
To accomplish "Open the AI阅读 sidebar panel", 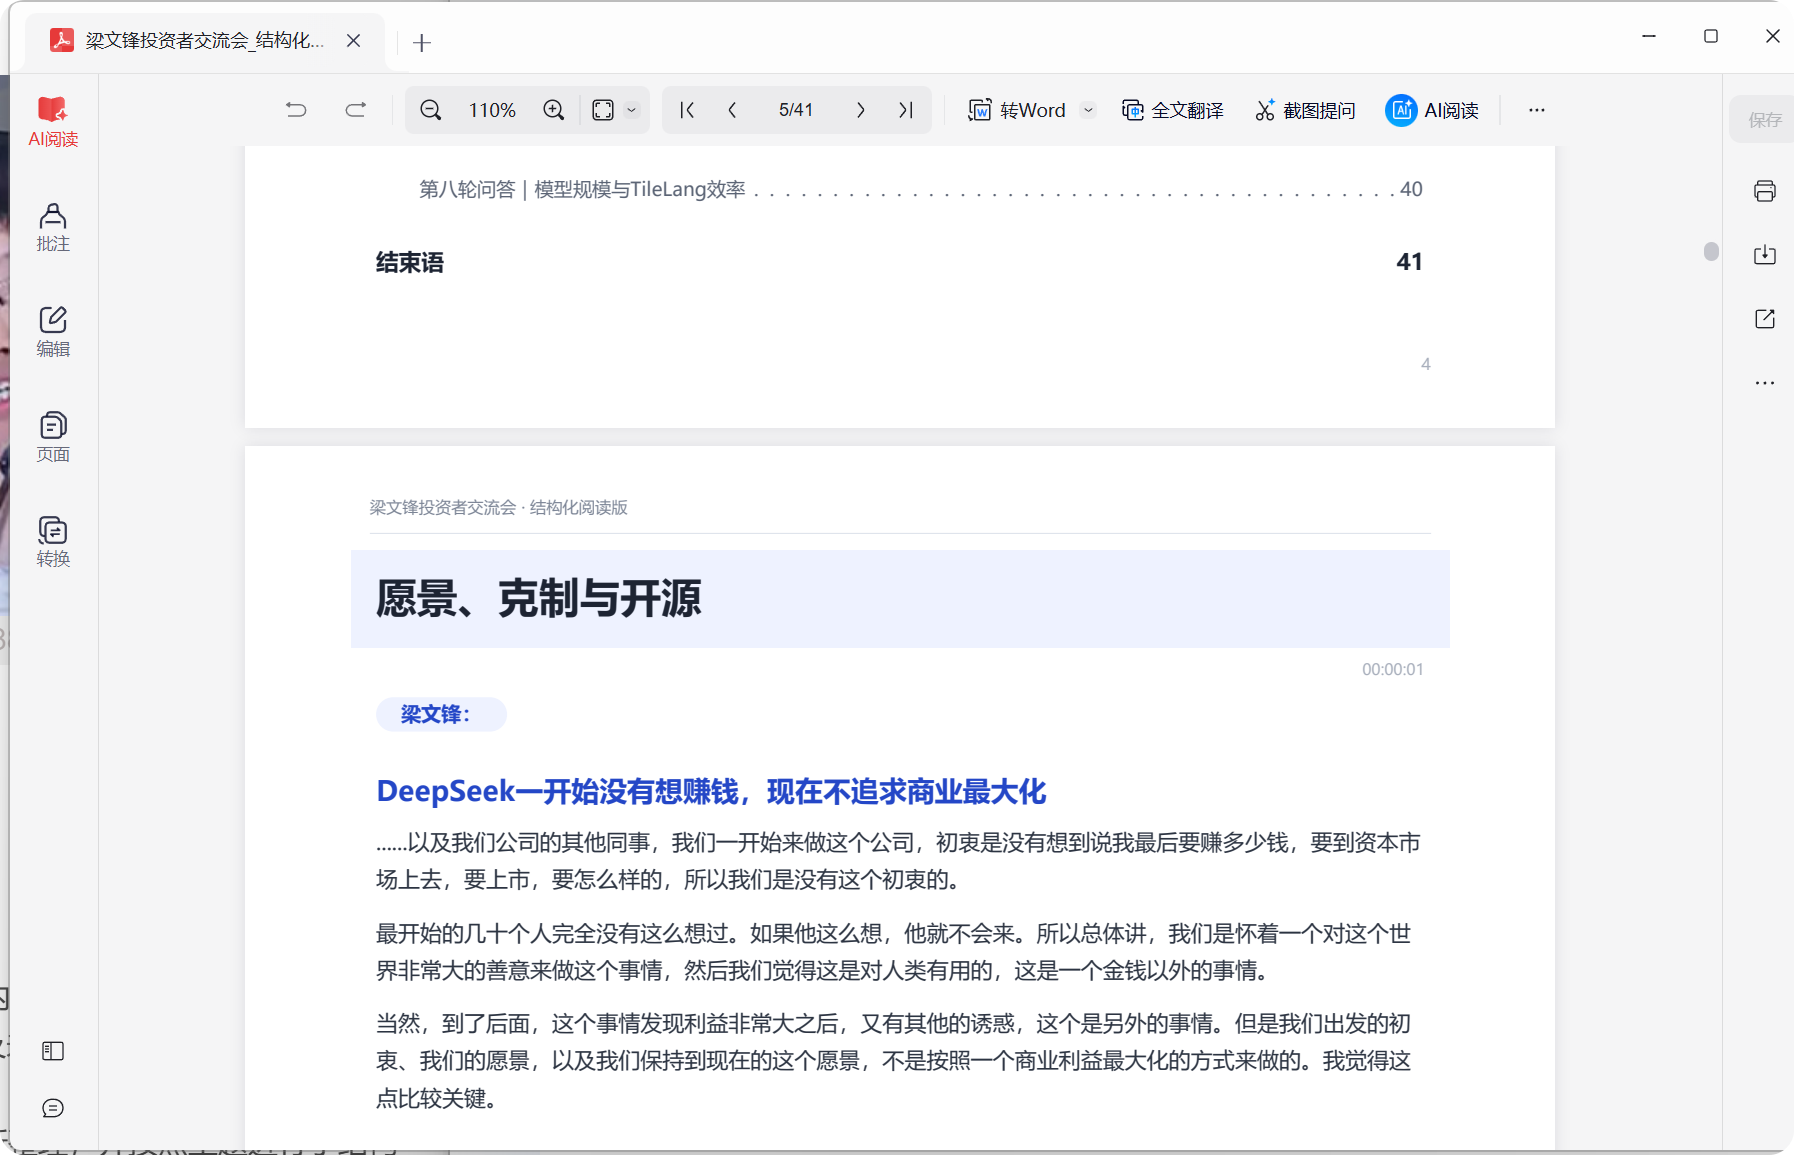I will pos(53,122).
